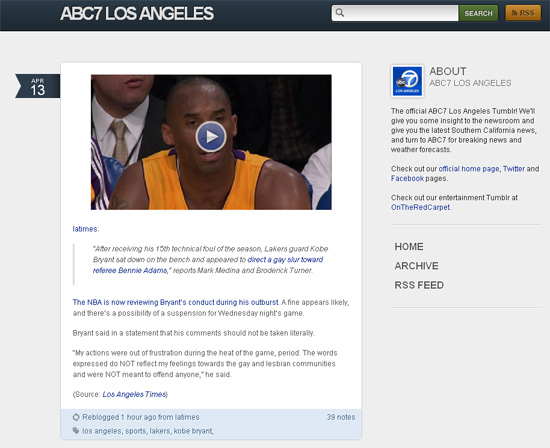The image size is (550, 448).
Task: Follow the official home page link
Action: 469,169
